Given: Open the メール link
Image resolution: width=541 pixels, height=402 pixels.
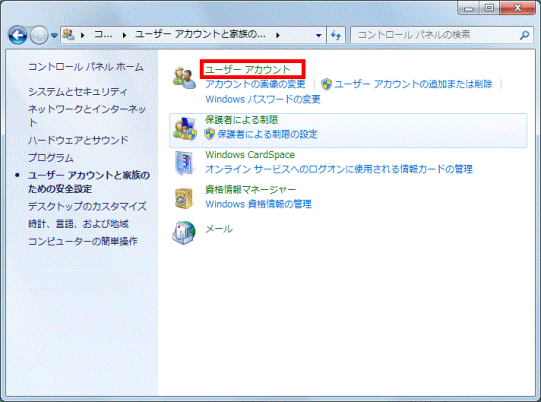Looking at the screenshot, I should click(x=219, y=229).
